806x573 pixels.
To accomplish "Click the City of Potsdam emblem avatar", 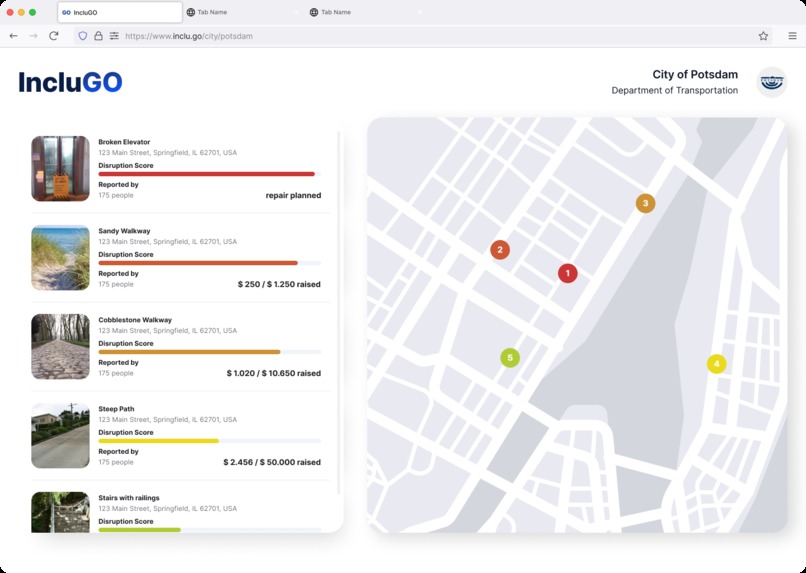I will tap(772, 82).
